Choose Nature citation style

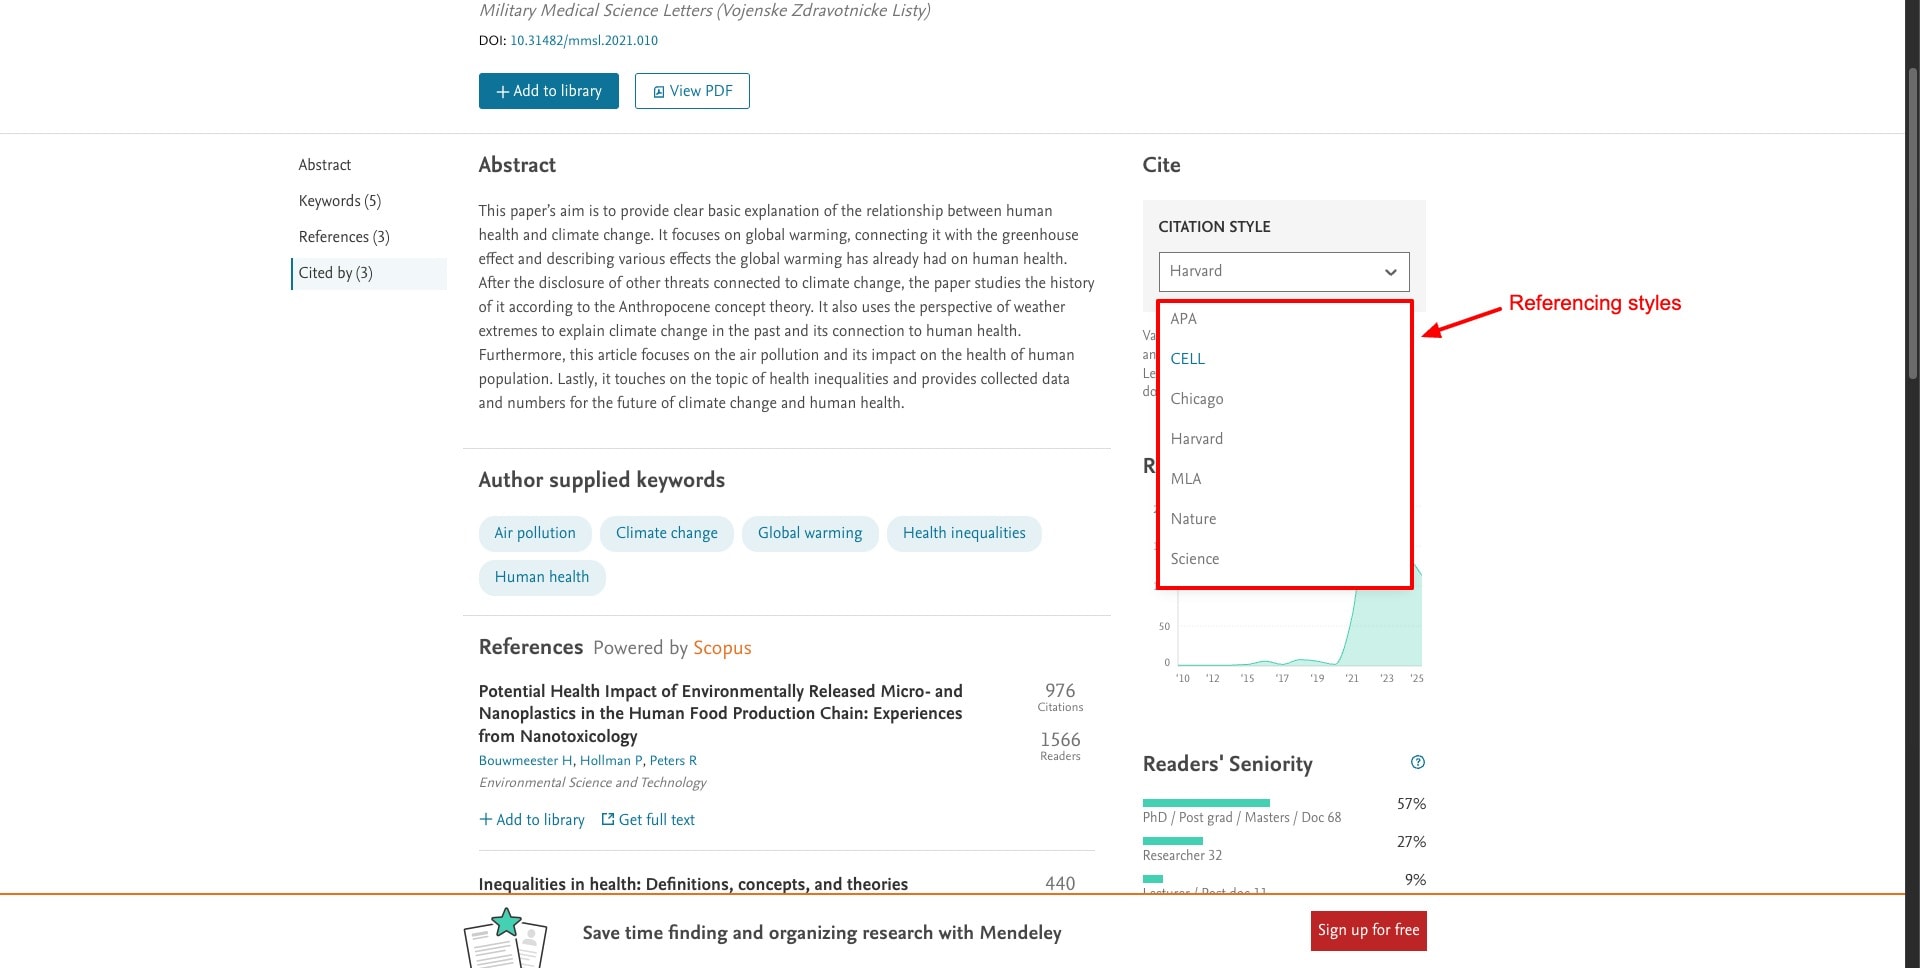tap(1194, 519)
